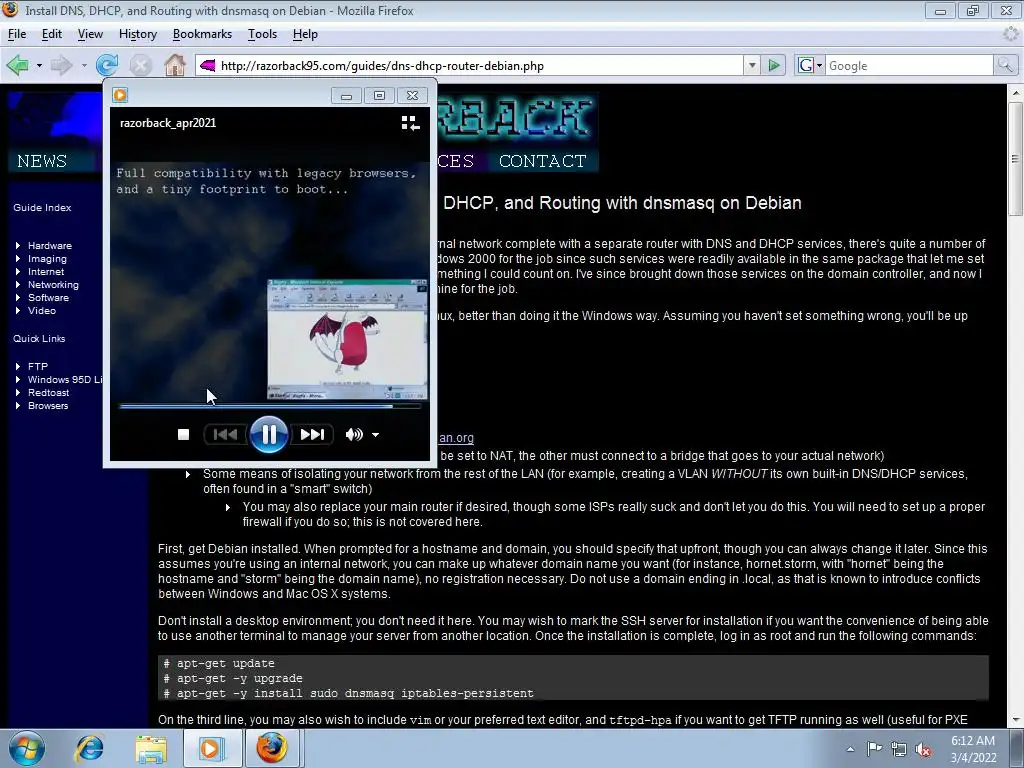1024x768 pixels.
Task: Open the Tools menu
Action: pyautogui.click(x=263, y=34)
